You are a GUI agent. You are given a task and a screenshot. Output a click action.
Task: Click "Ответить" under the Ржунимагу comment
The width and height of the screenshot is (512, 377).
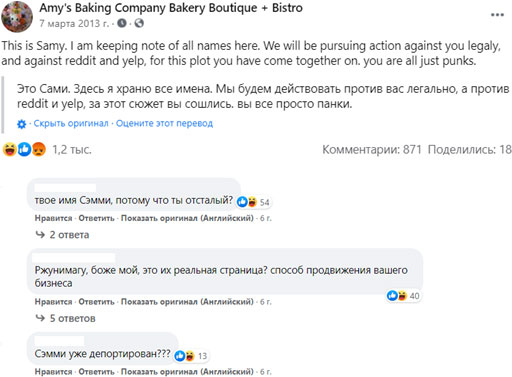coord(96,302)
